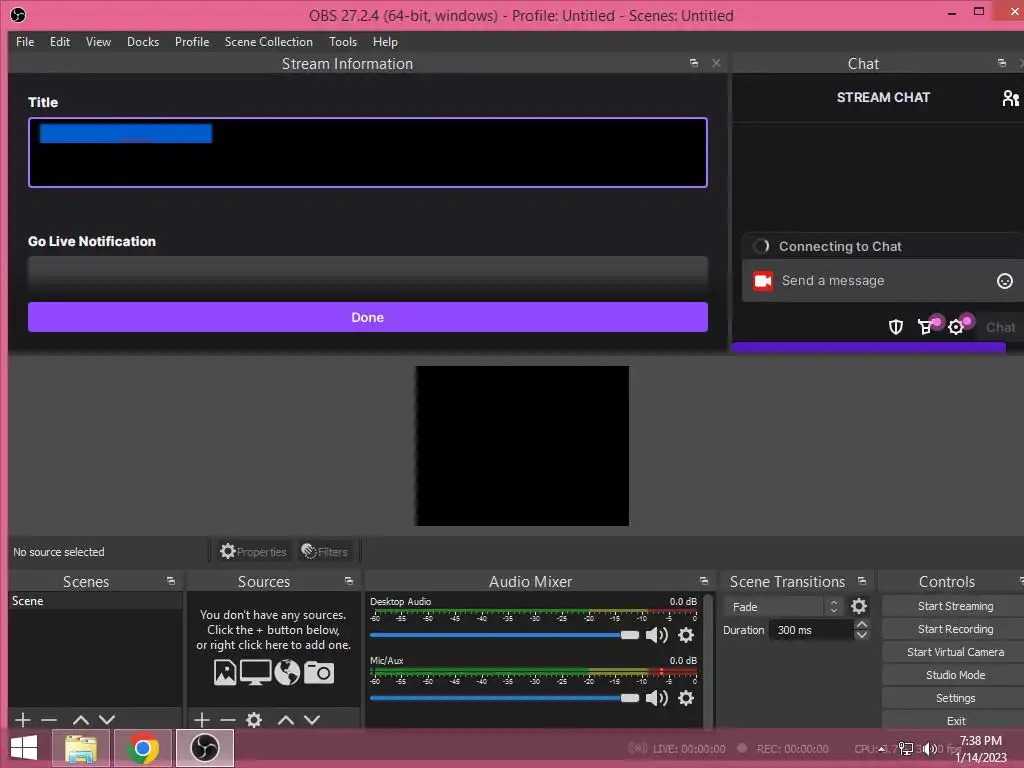Float the Scenes dock
Viewport: 1024px width, 768px height.
(171, 581)
